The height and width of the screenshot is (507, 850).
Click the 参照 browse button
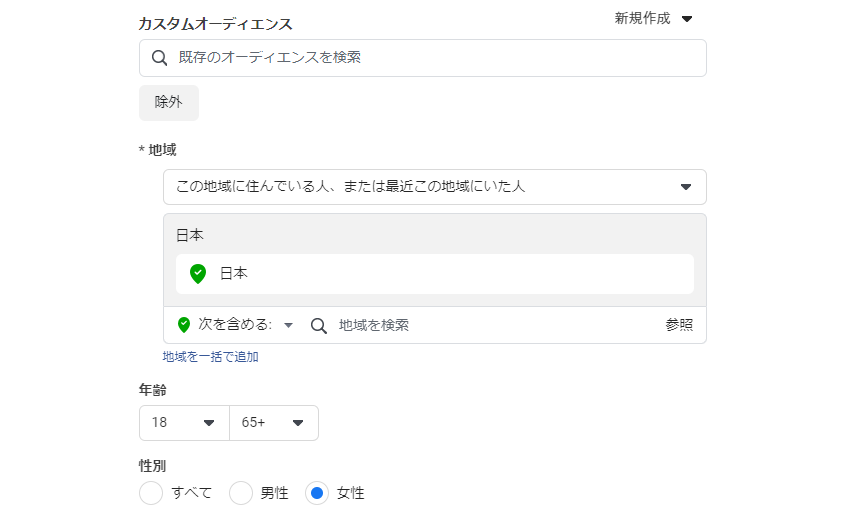pos(679,325)
